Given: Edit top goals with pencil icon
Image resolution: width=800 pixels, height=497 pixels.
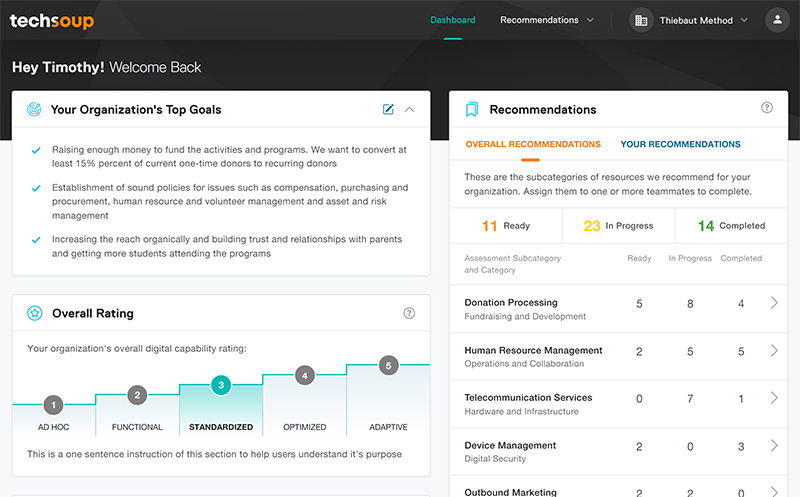Looking at the screenshot, I should pyautogui.click(x=388, y=109).
